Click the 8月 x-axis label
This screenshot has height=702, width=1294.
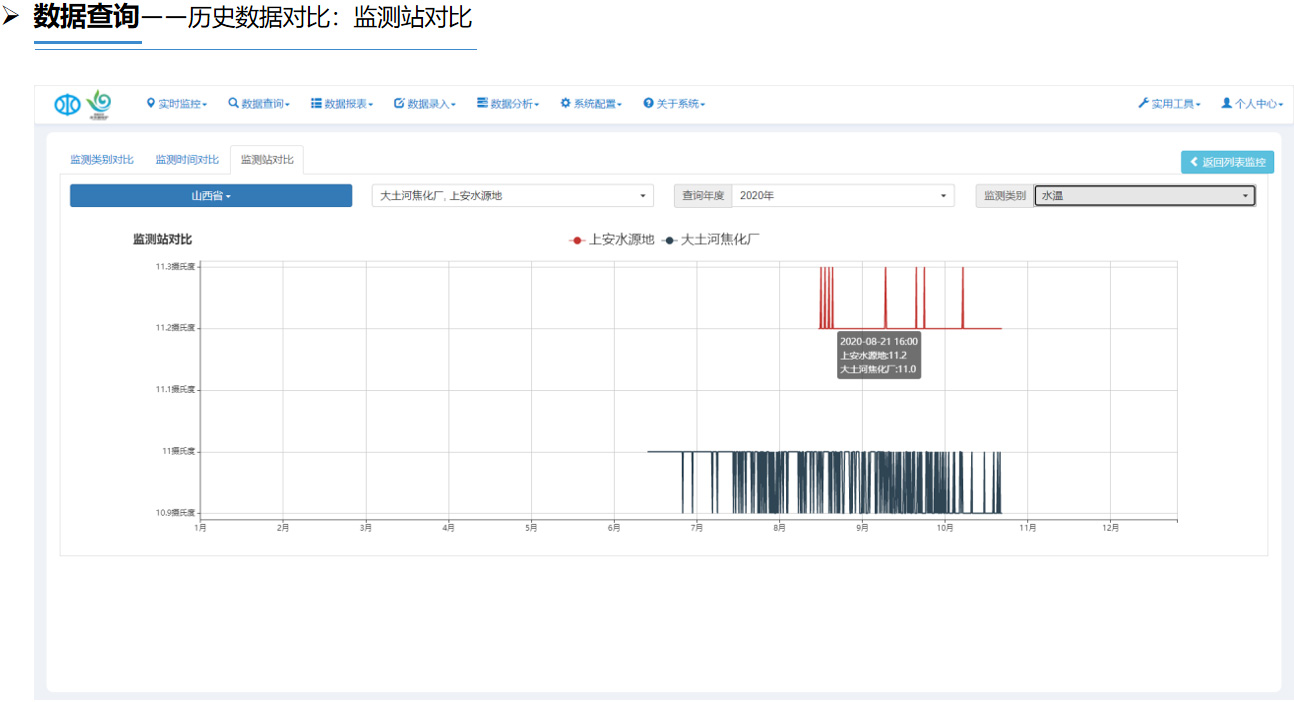click(x=779, y=528)
